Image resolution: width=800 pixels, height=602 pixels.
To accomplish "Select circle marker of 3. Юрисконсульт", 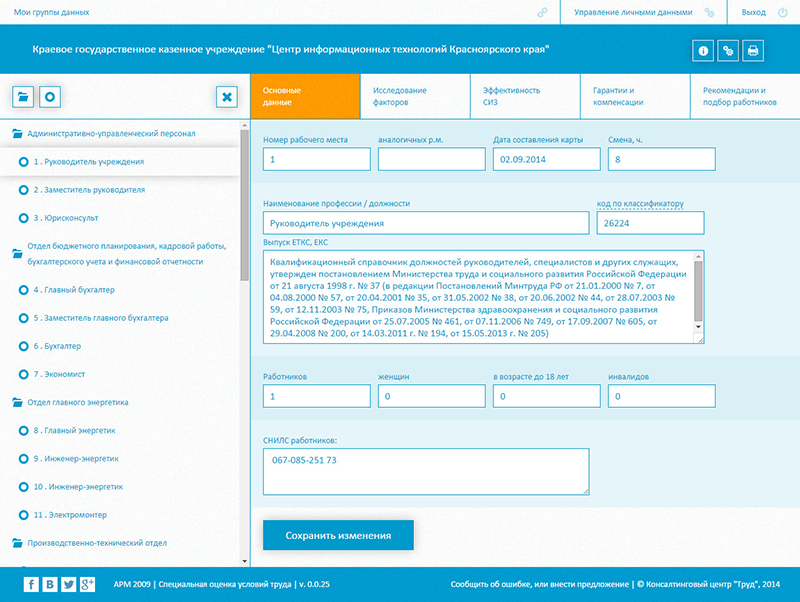I will [23, 218].
